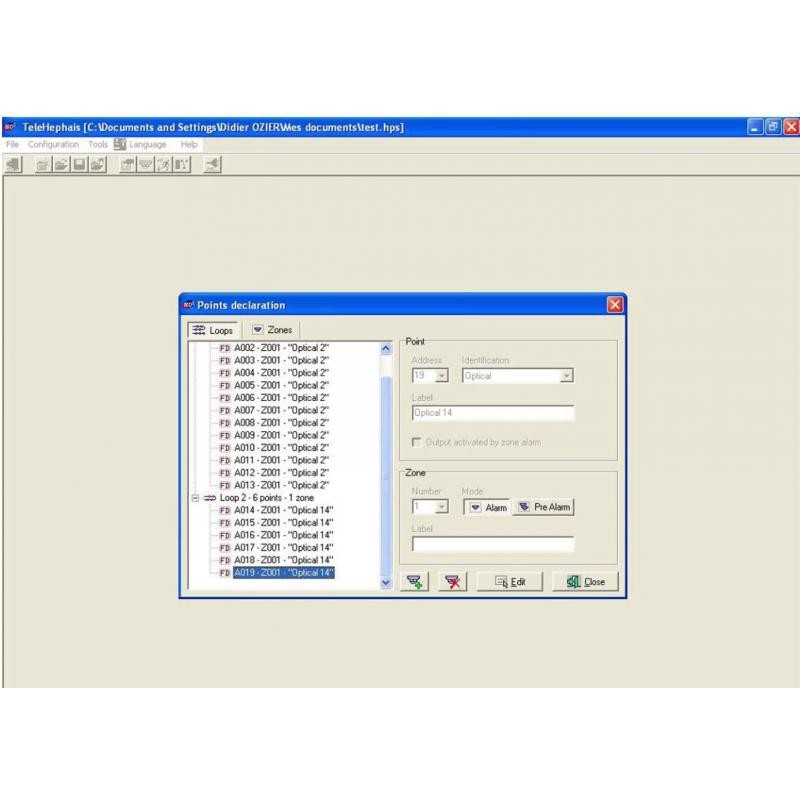Click the add point icon button

(415, 582)
